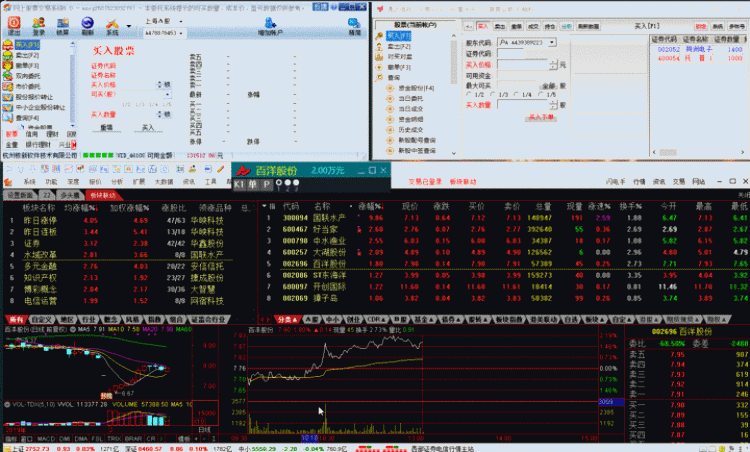Viewport: 750px width, 452px height.
Task: Select first page dot in 百洋股份 widget
Action: pos(279,183)
